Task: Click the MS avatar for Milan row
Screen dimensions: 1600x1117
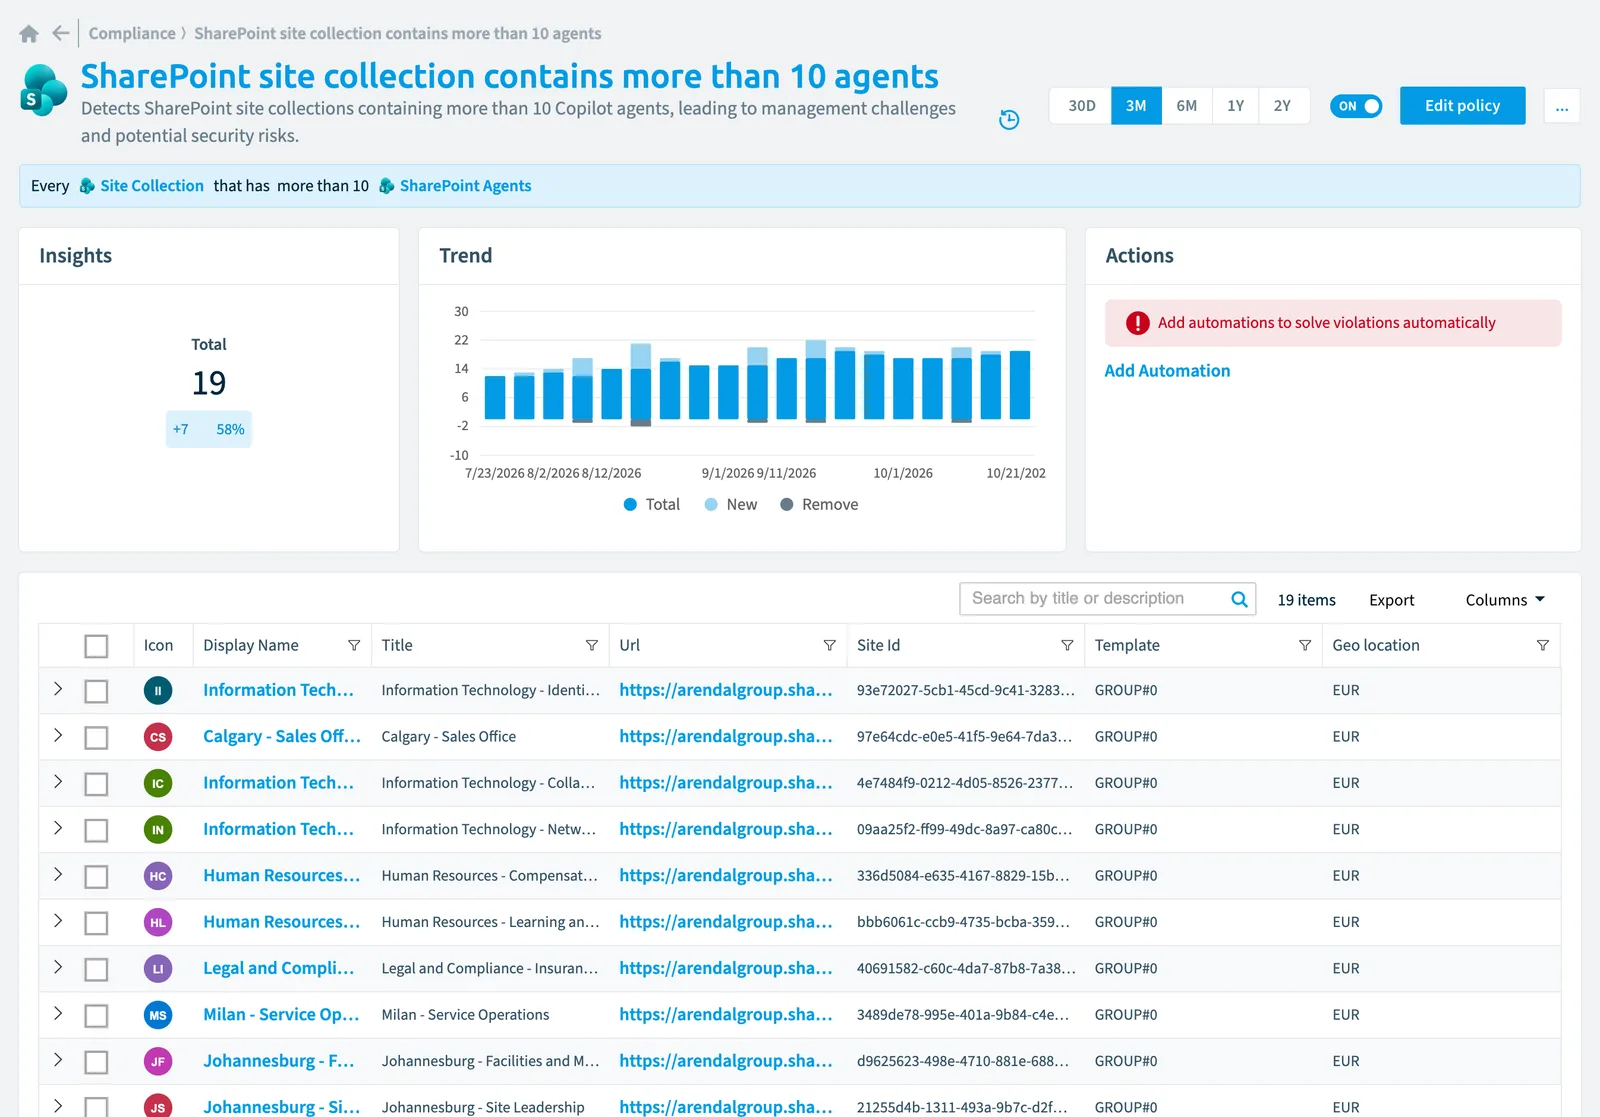Action: pos(158,1015)
